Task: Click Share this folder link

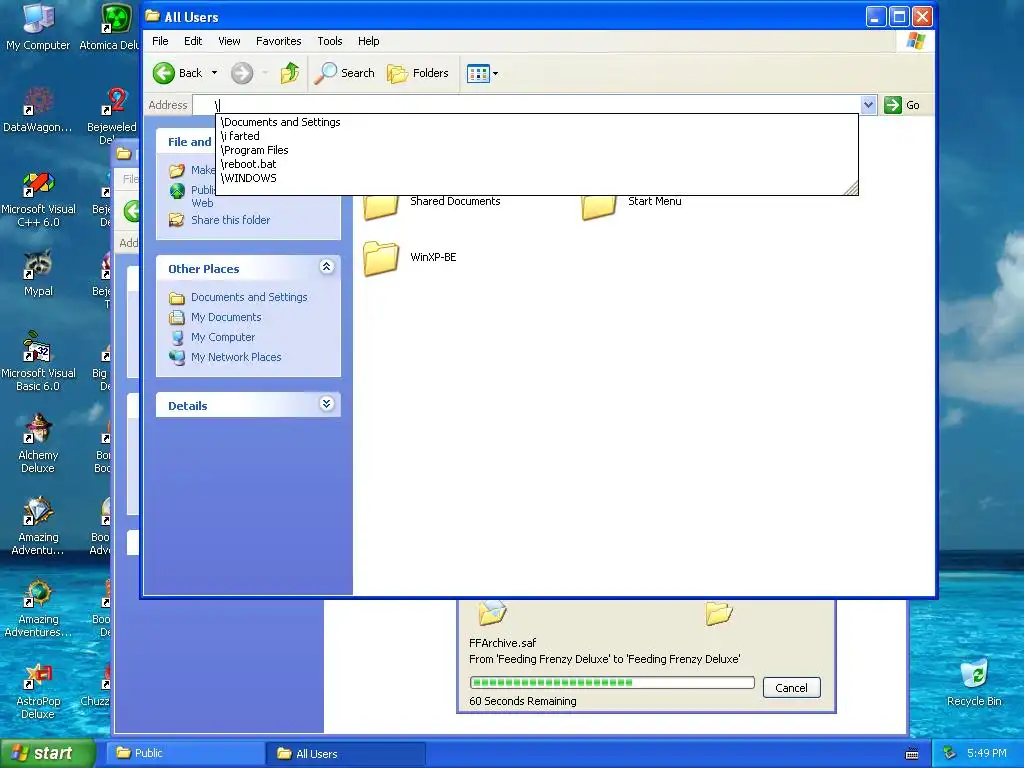Action: pyautogui.click(x=231, y=220)
